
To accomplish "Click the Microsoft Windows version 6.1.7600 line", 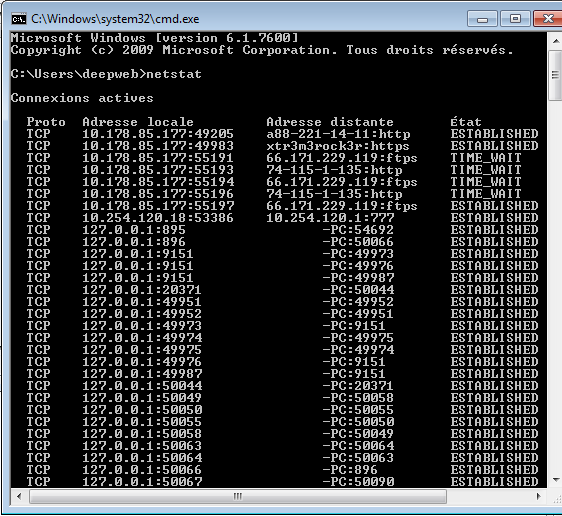I will click(154, 38).
